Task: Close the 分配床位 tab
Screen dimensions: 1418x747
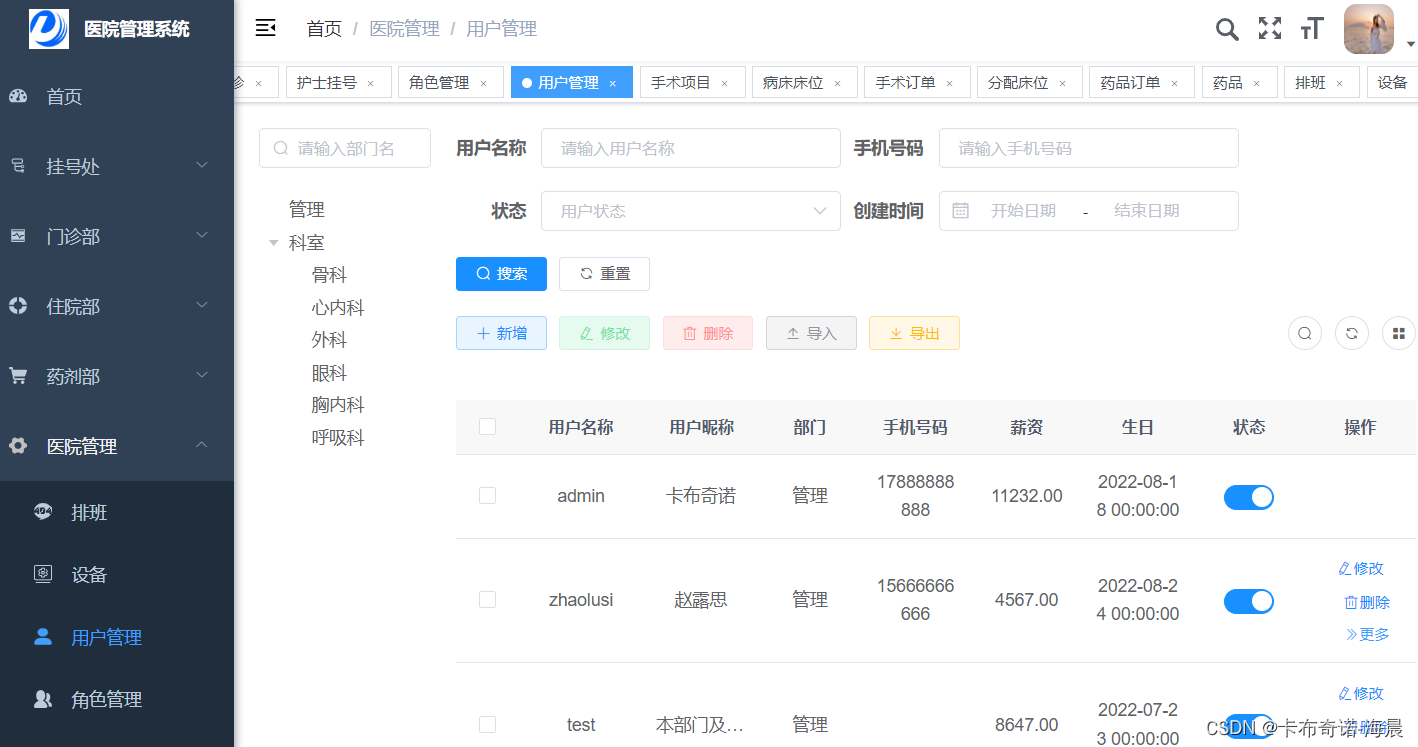Action: (x=1062, y=83)
